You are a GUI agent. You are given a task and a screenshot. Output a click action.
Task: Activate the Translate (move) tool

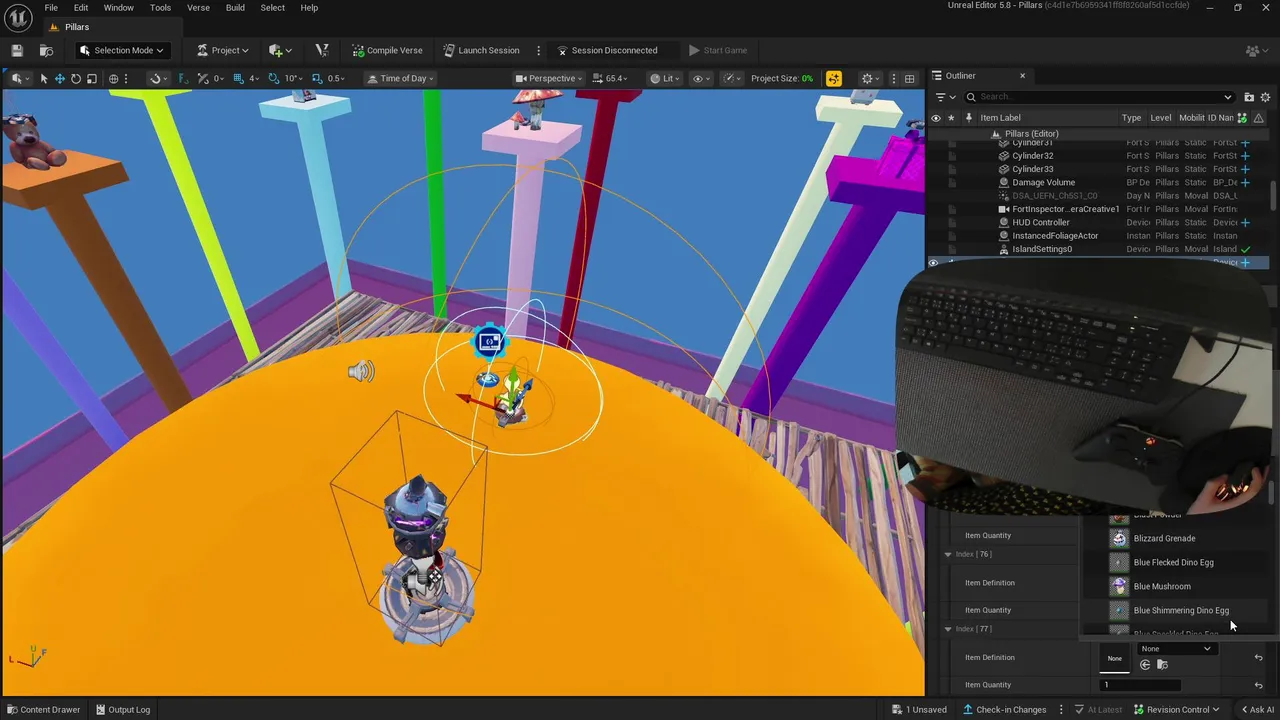point(59,78)
